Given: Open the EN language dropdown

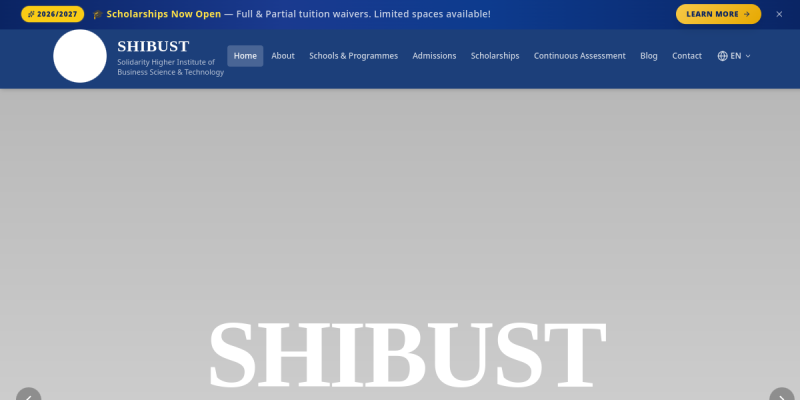Looking at the screenshot, I should click(734, 56).
